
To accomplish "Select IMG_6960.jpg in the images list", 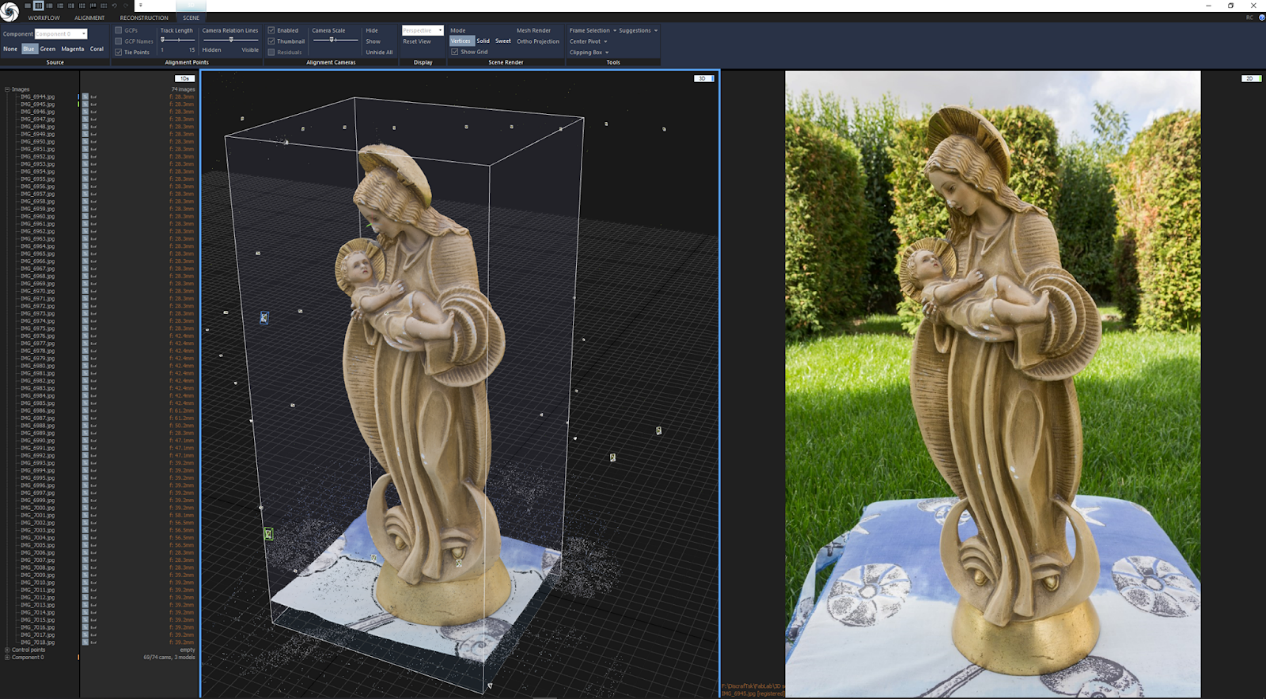I will tap(38, 216).
